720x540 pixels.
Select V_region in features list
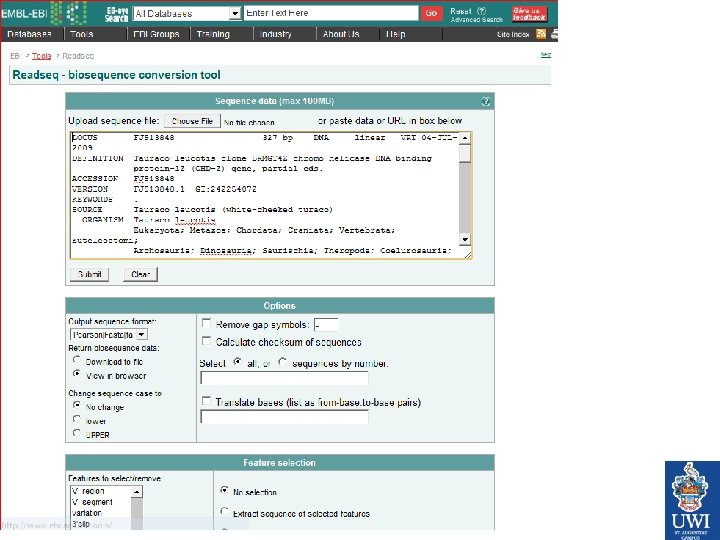coord(88,491)
